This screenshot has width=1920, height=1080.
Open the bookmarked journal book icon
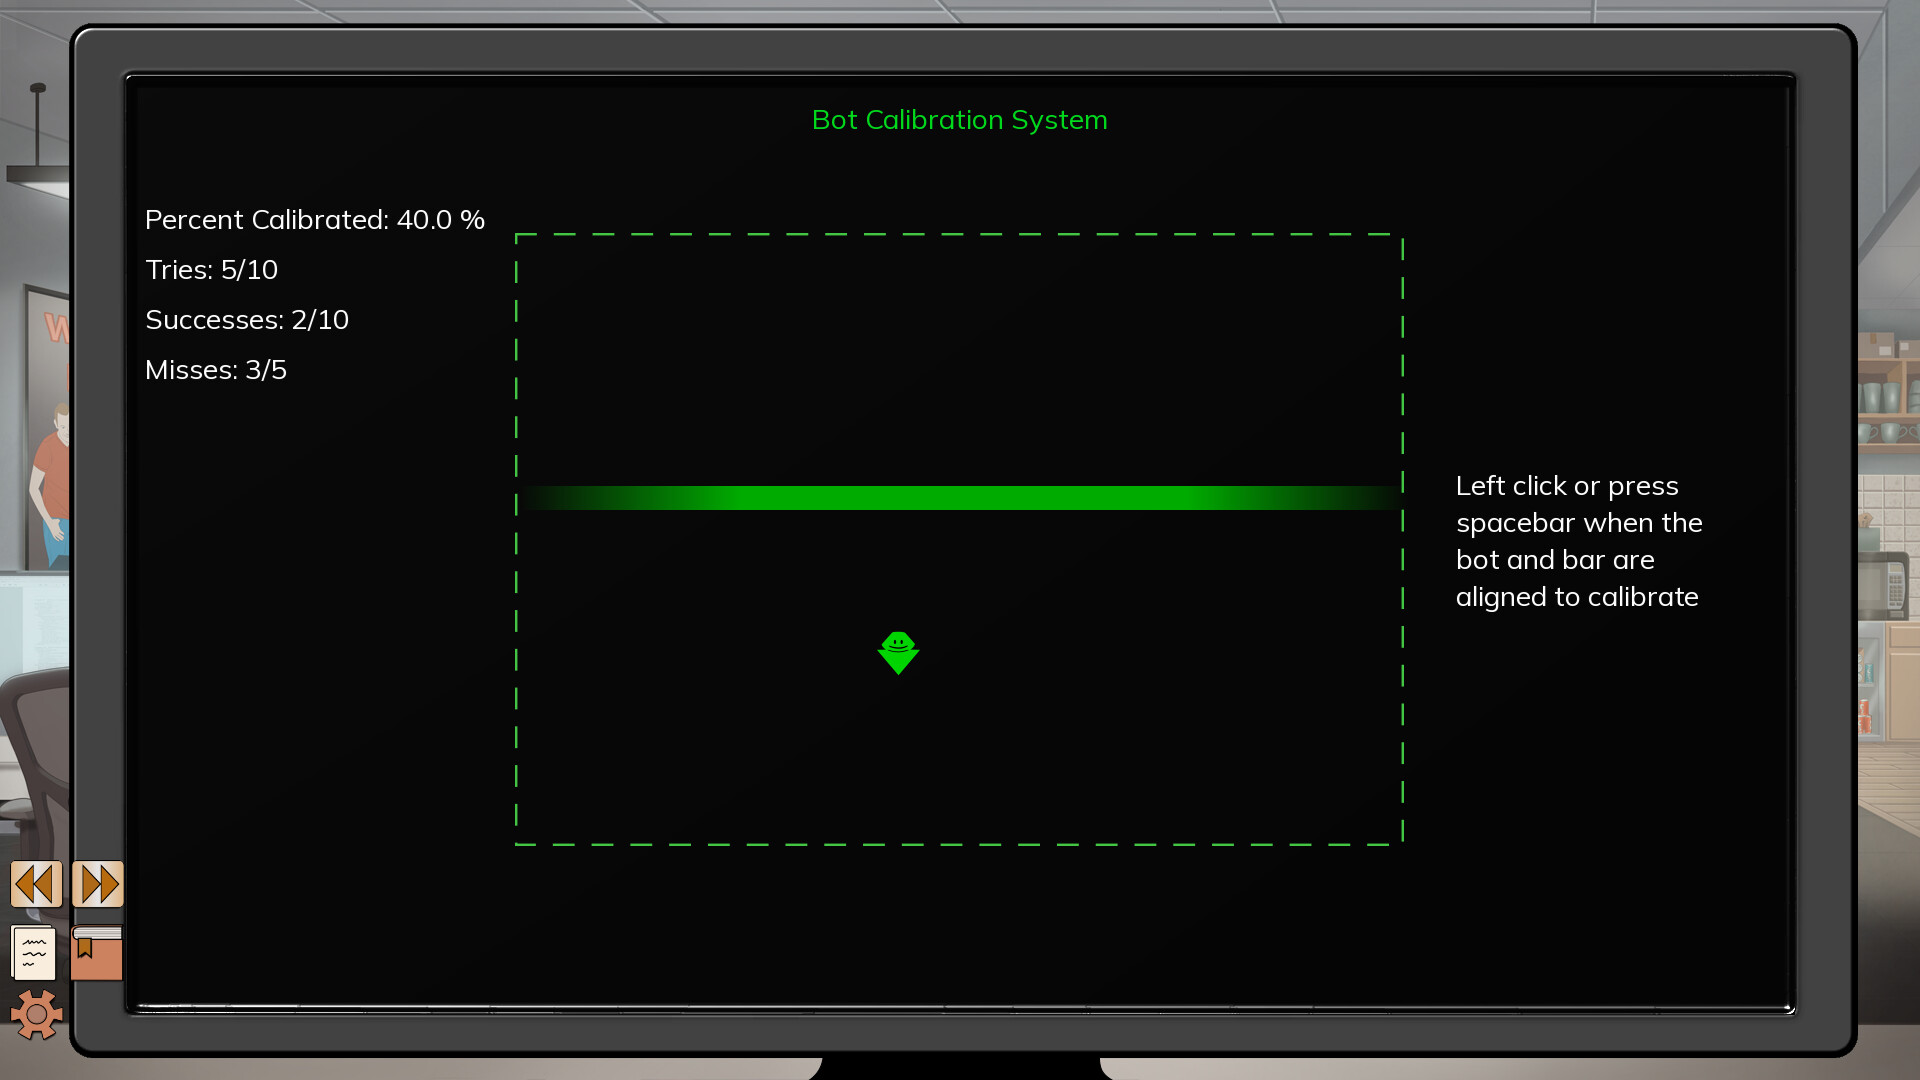pos(97,952)
